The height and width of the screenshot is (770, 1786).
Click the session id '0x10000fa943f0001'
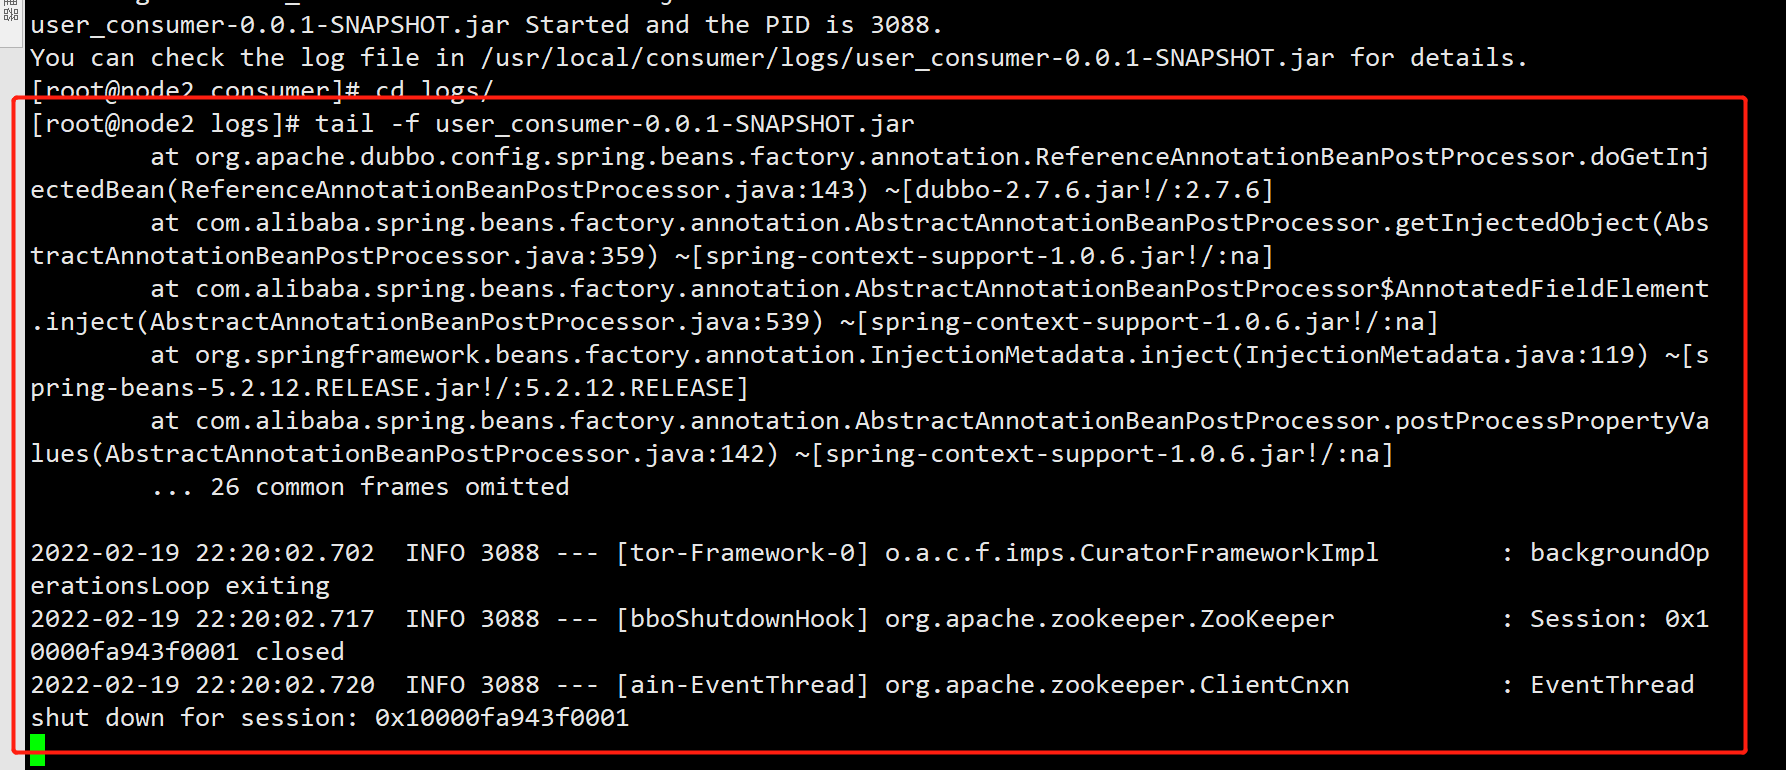point(502,718)
